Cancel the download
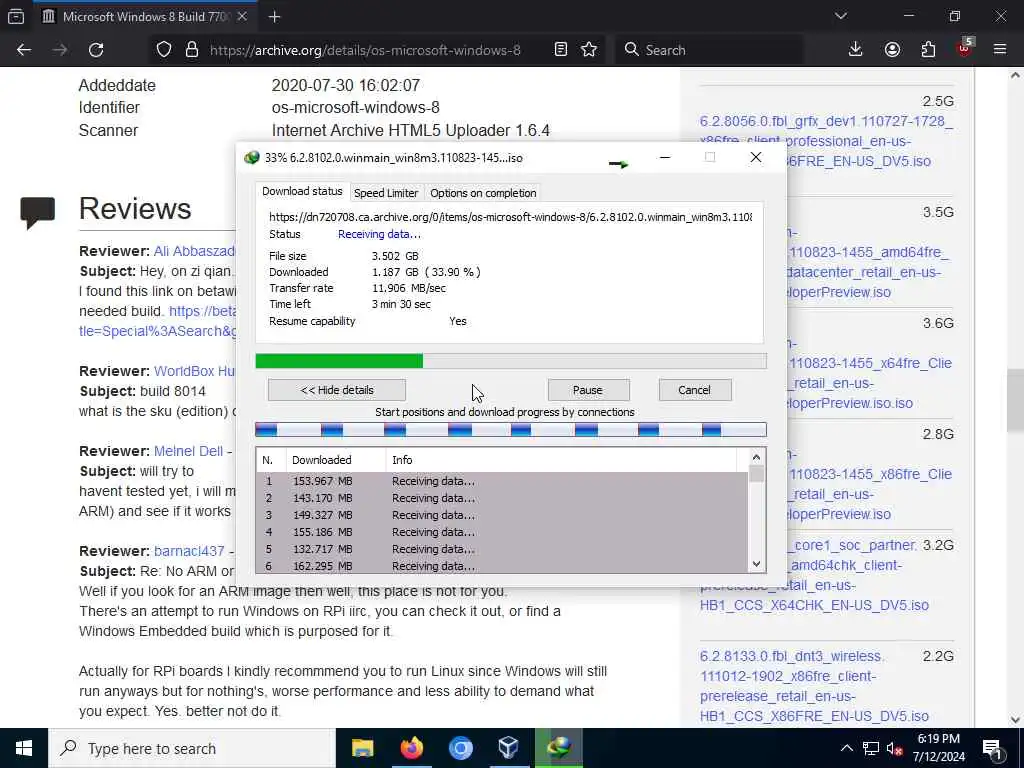 pos(694,390)
